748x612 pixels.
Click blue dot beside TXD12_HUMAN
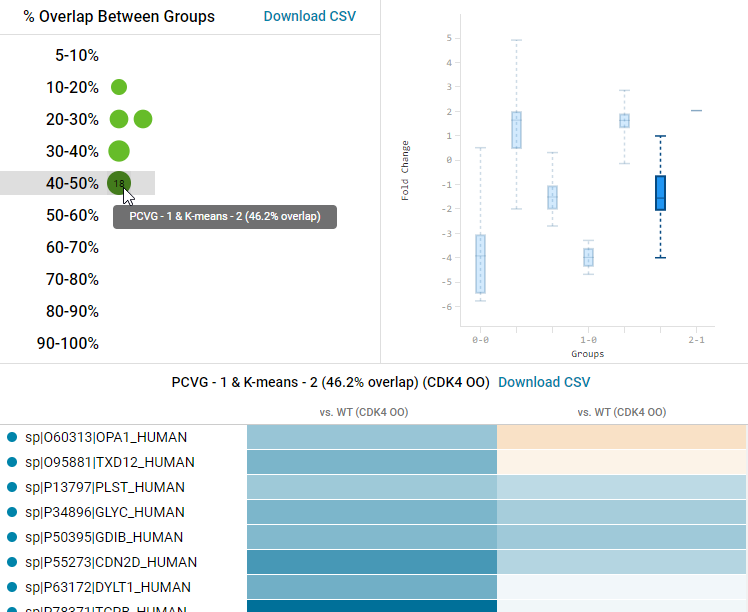tap(12, 462)
